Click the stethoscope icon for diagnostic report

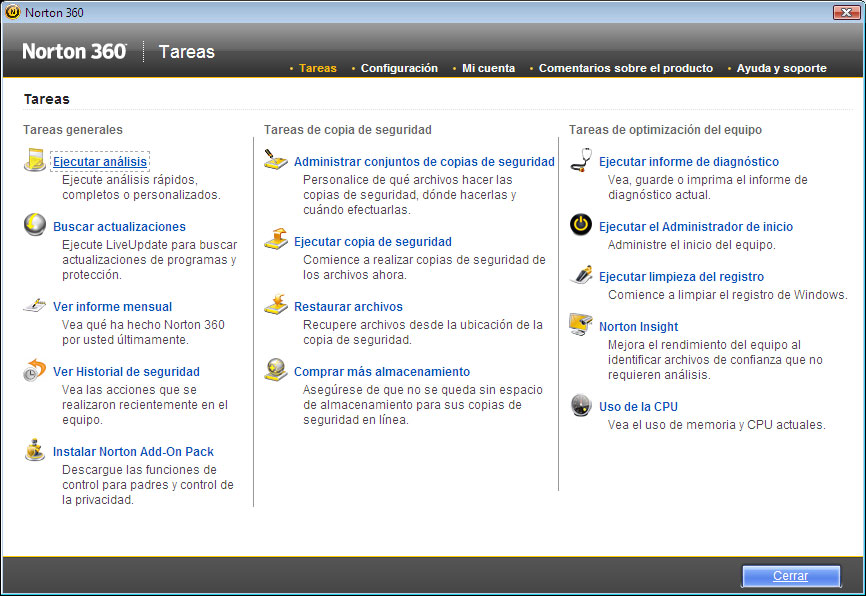[581, 160]
